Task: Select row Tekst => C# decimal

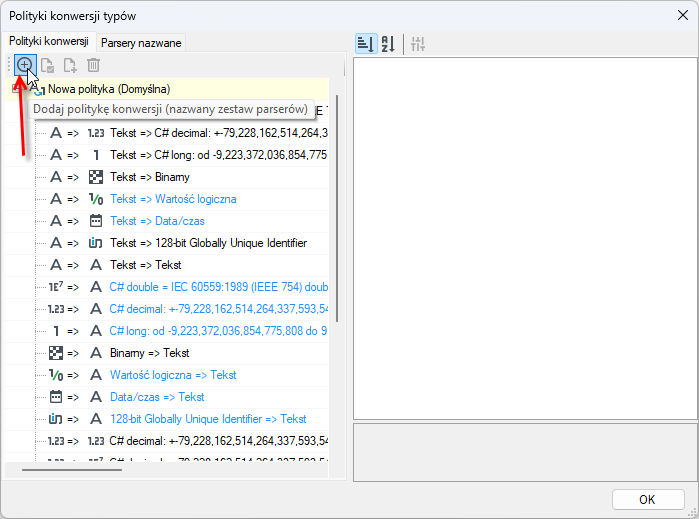Action: point(219,133)
